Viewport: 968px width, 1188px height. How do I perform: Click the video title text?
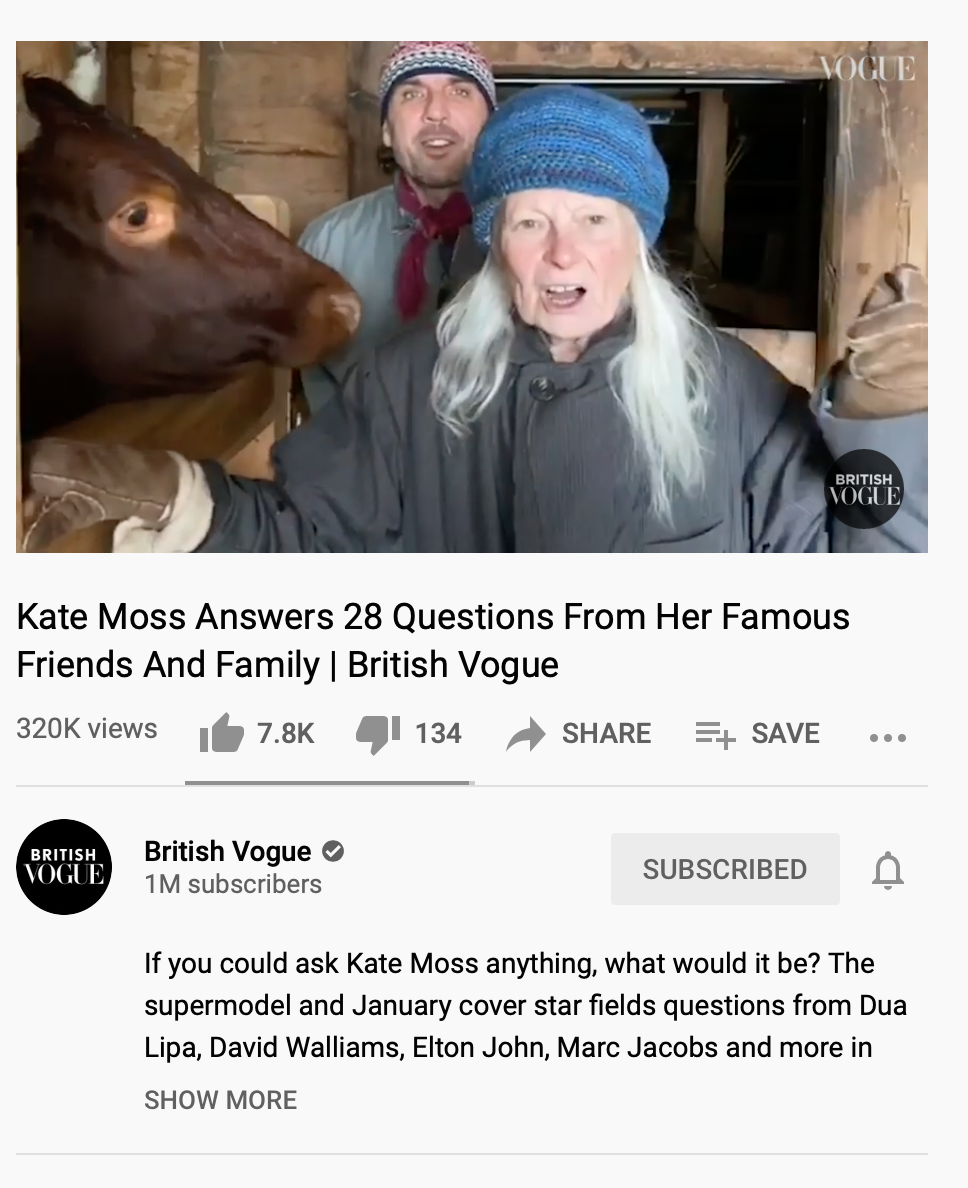432,640
